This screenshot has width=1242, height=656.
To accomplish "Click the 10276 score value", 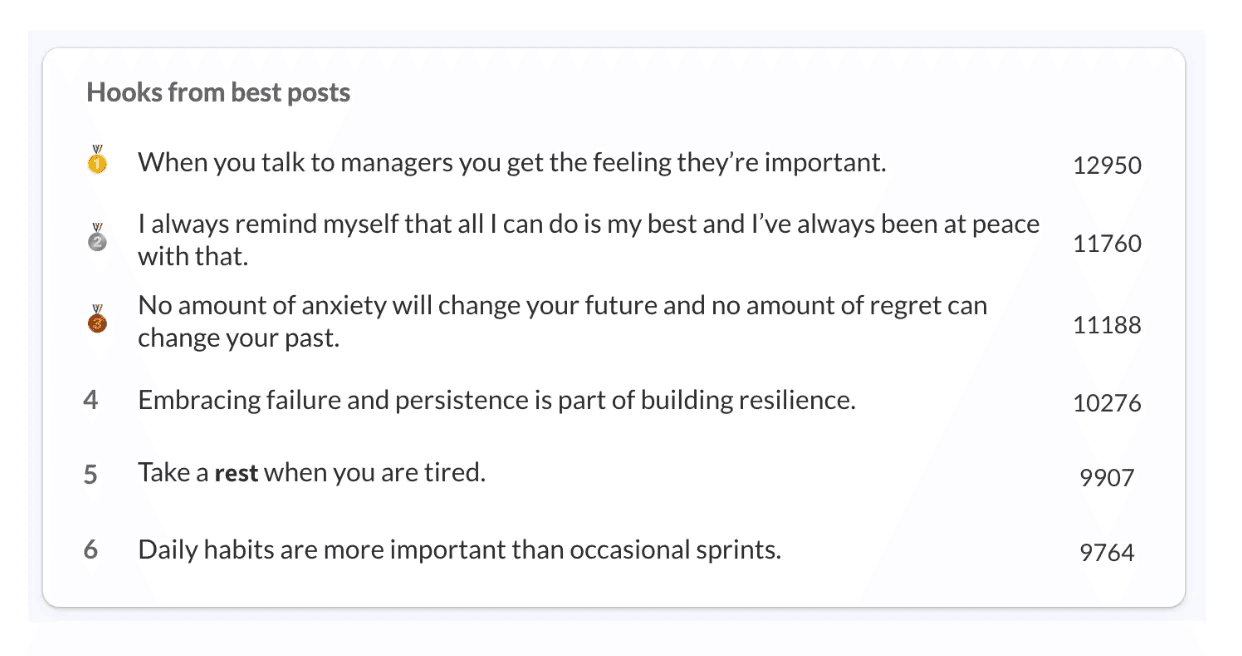I will tap(1107, 404).
